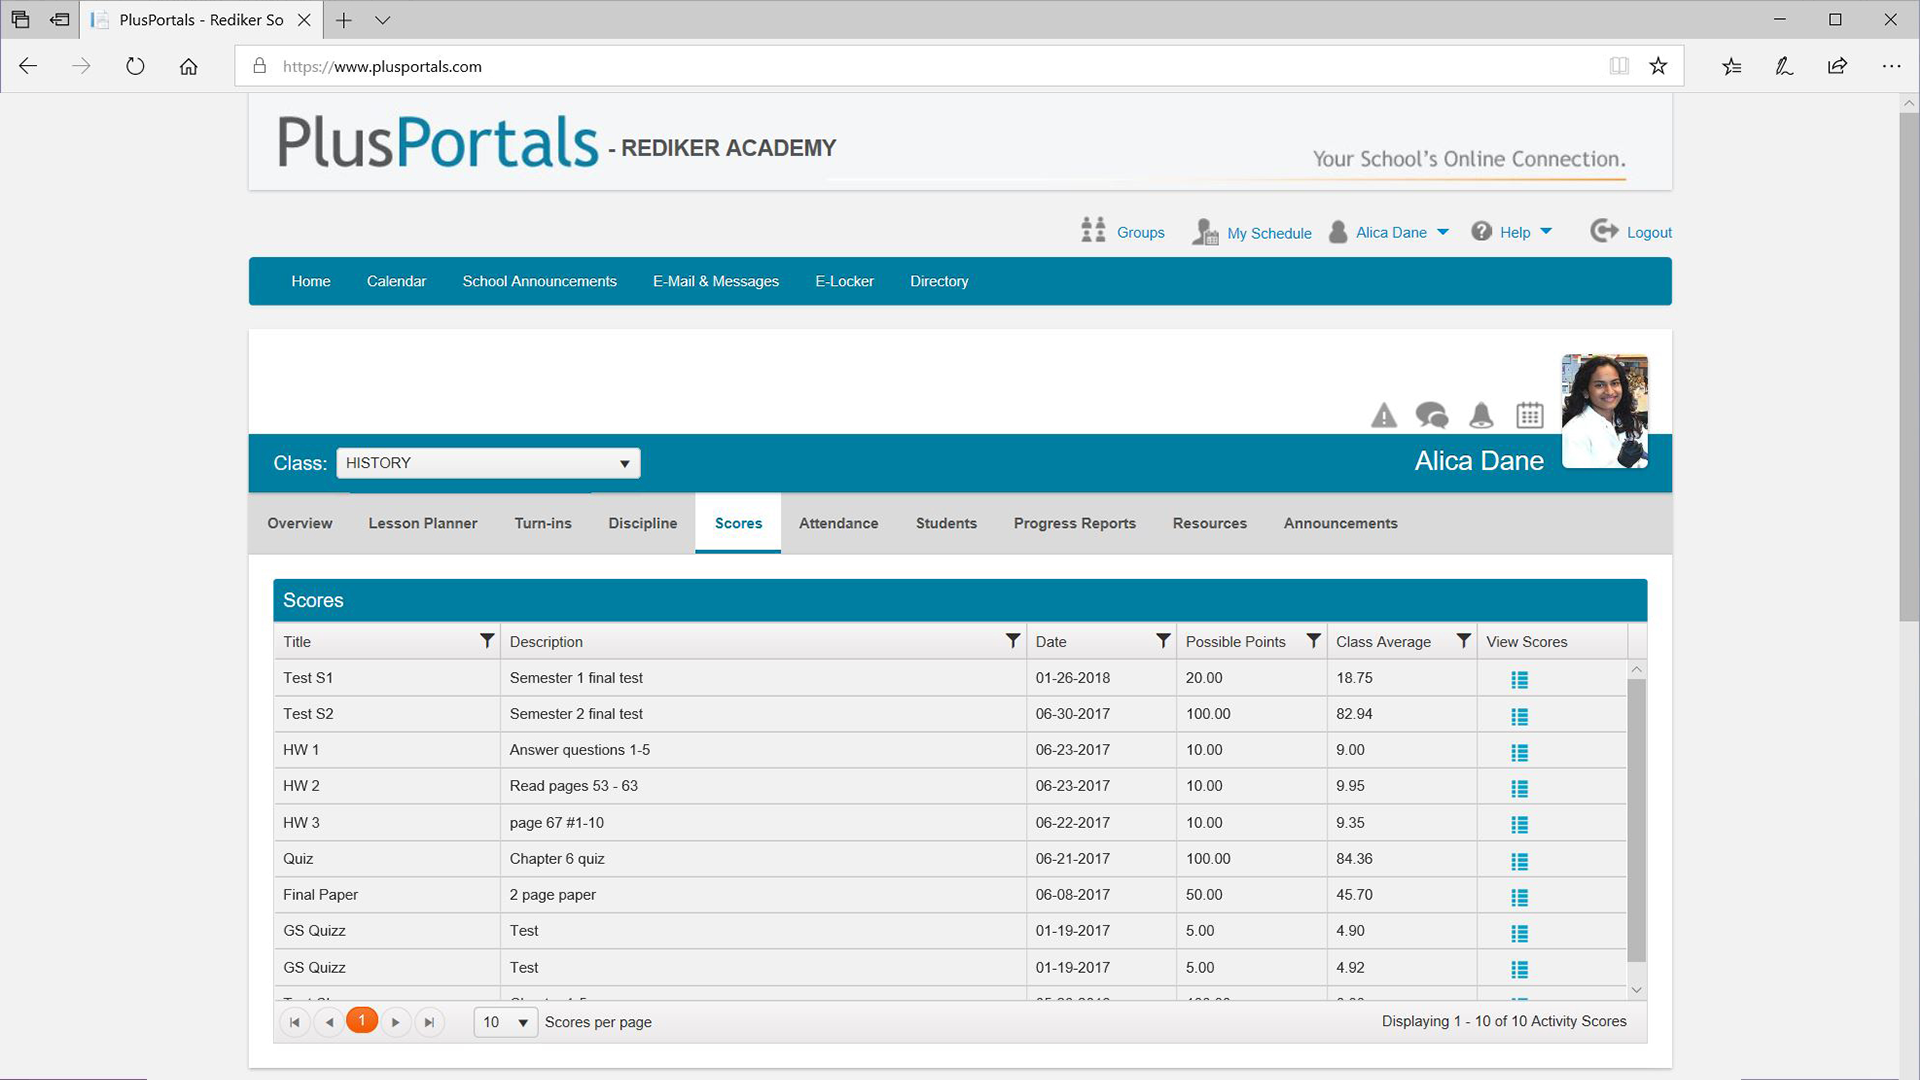Filter the Class Average column
This screenshot has width=1920, height=1080.
pyautogui.click(x=1462, y=641)
